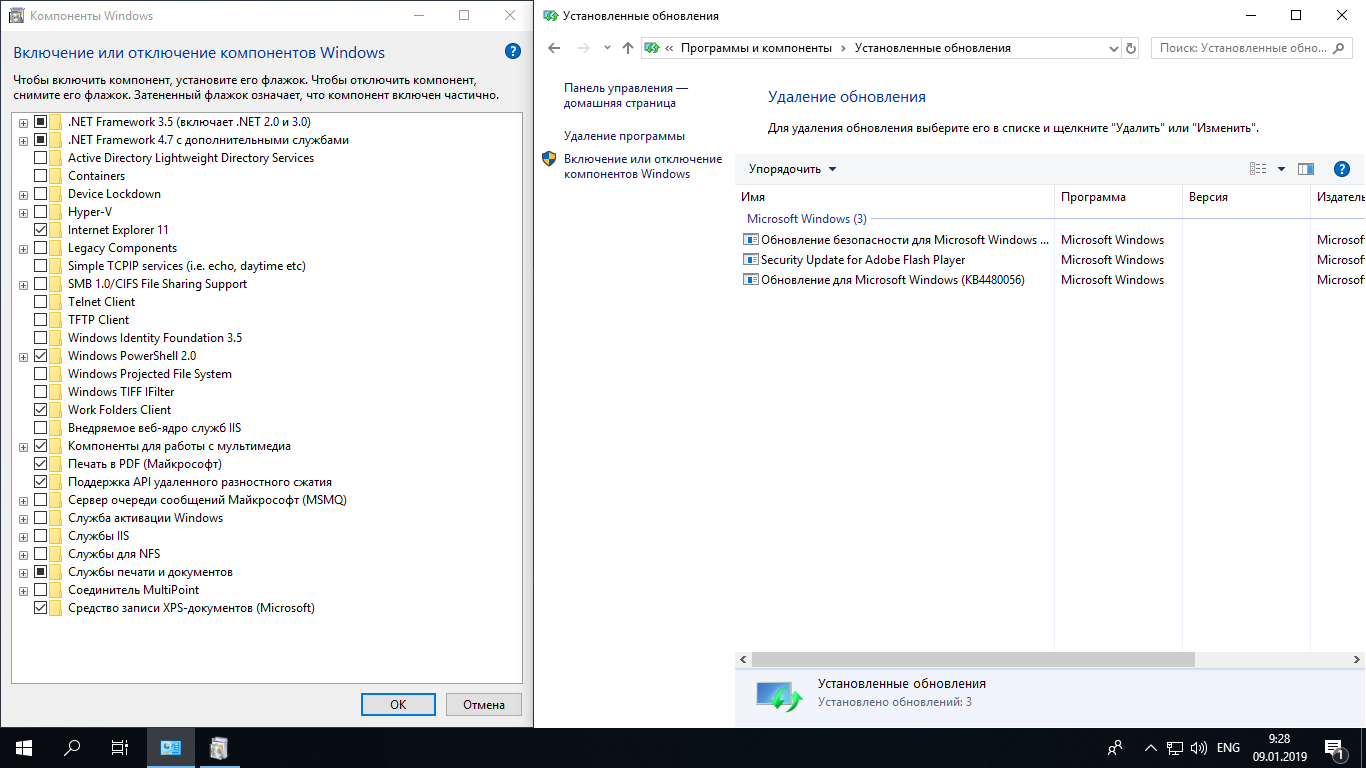Go up one level with the up arrow
This screenshot has height=768, width=1366.
pyautogui.click(x=627, y=48)
